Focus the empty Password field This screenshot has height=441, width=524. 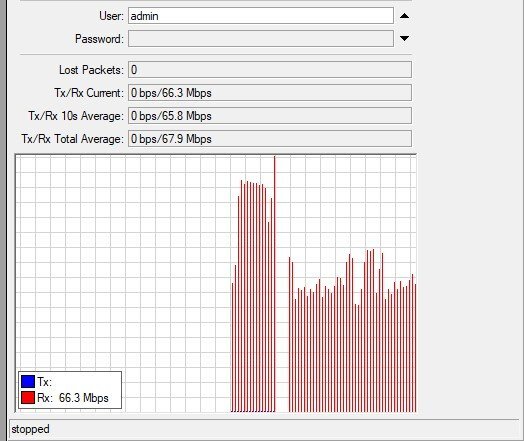261,39
